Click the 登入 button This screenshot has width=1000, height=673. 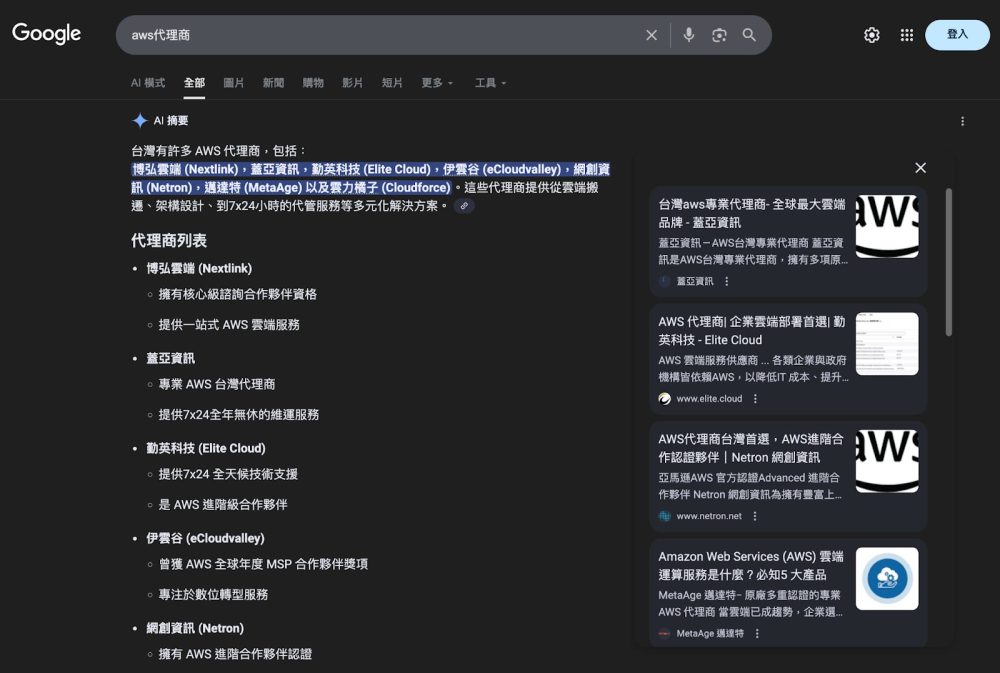click(957, 33)
